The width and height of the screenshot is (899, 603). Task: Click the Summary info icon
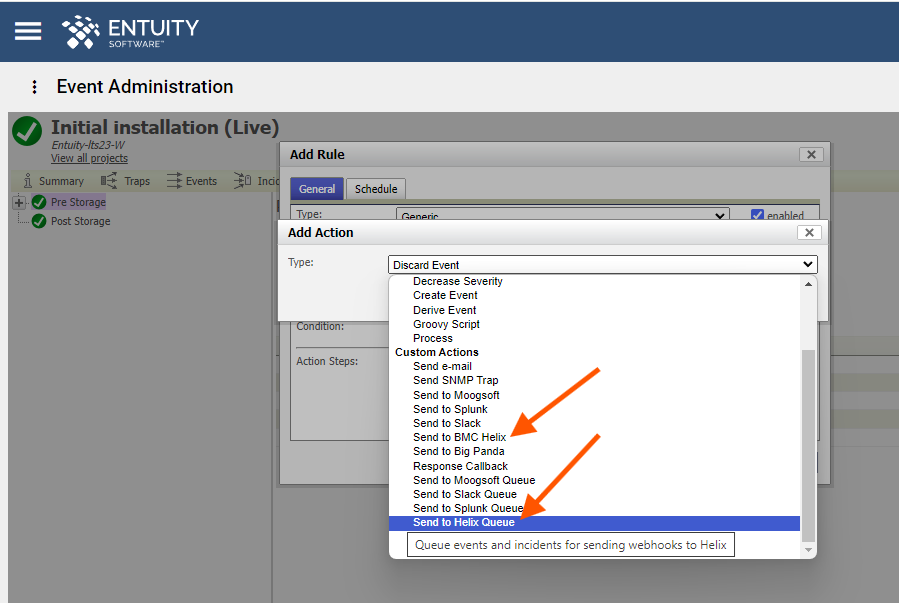pos(28,181)
